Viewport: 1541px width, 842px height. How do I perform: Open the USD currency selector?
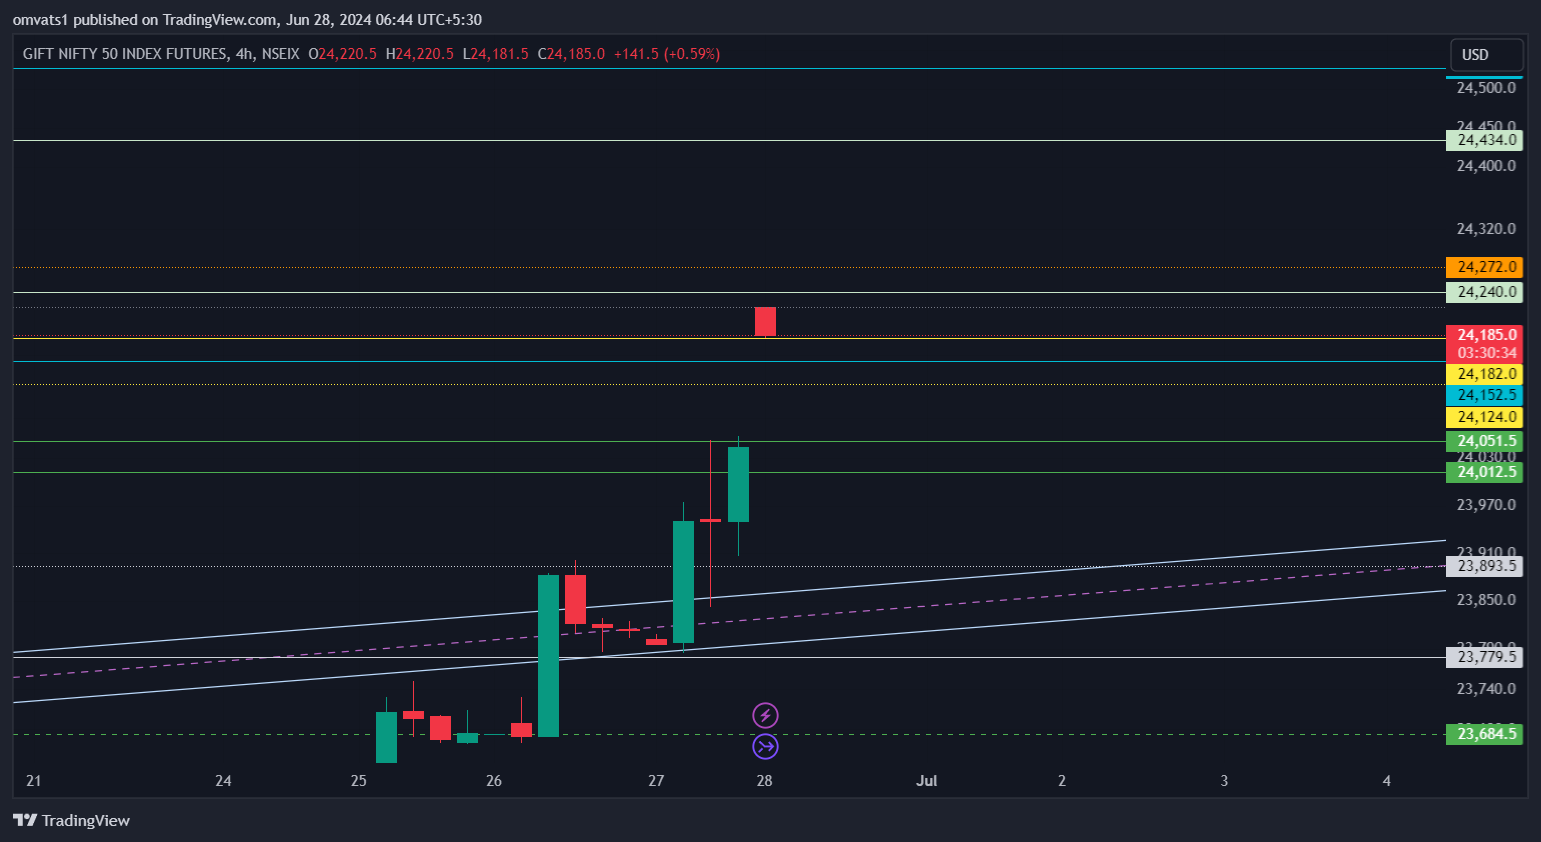(x=1487, y=55)
